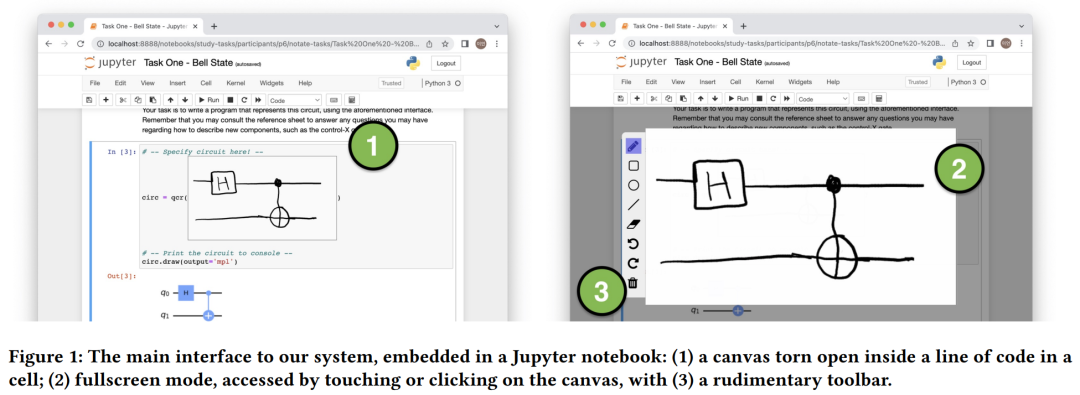Click Run button in right window

(x=739, y=99)
